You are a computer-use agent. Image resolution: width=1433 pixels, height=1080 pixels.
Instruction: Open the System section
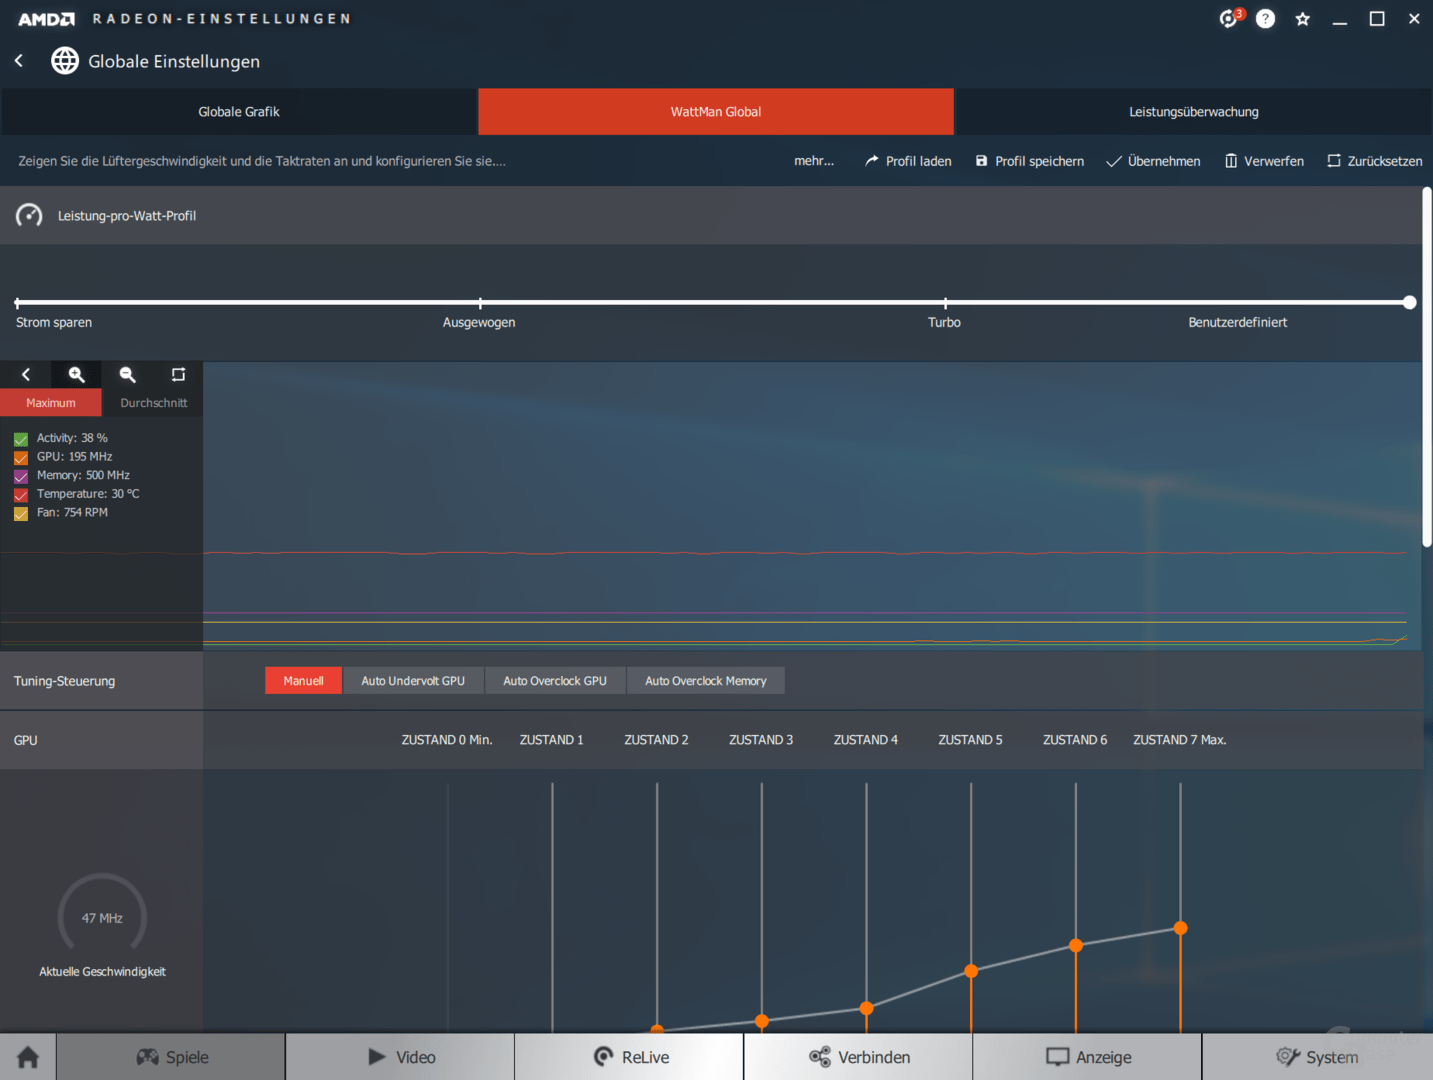[x=1317, y=1057]
